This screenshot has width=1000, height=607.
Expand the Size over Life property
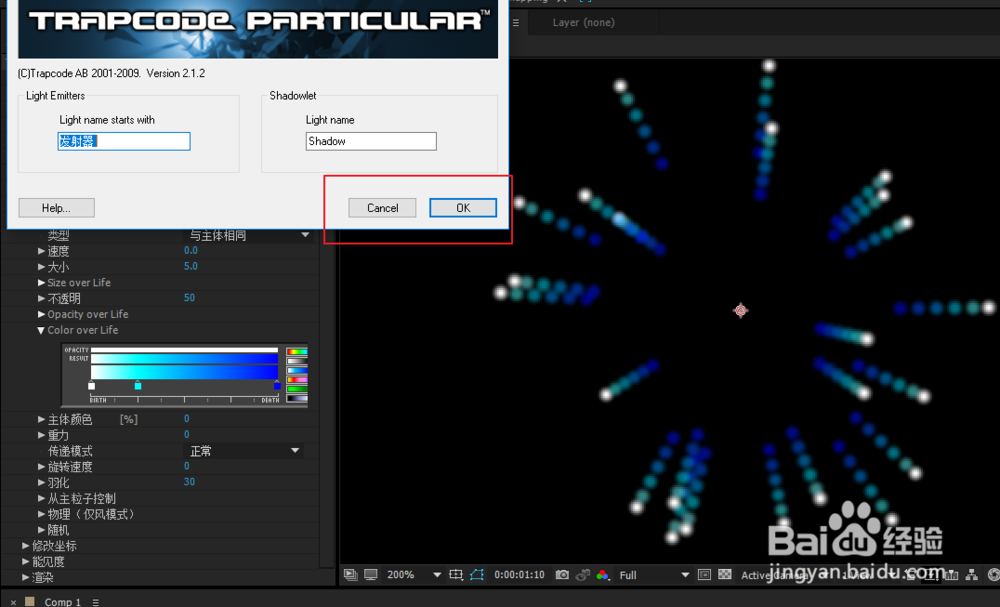pyautogui.click(x=41, y=282)
